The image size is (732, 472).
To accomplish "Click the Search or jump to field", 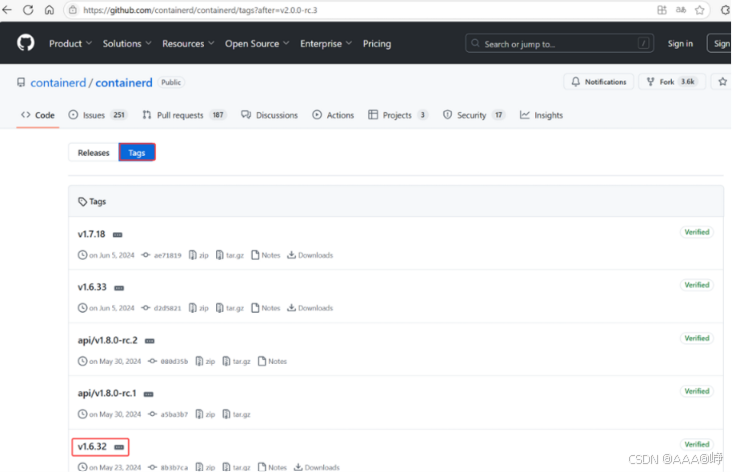I will pos(559,43).
